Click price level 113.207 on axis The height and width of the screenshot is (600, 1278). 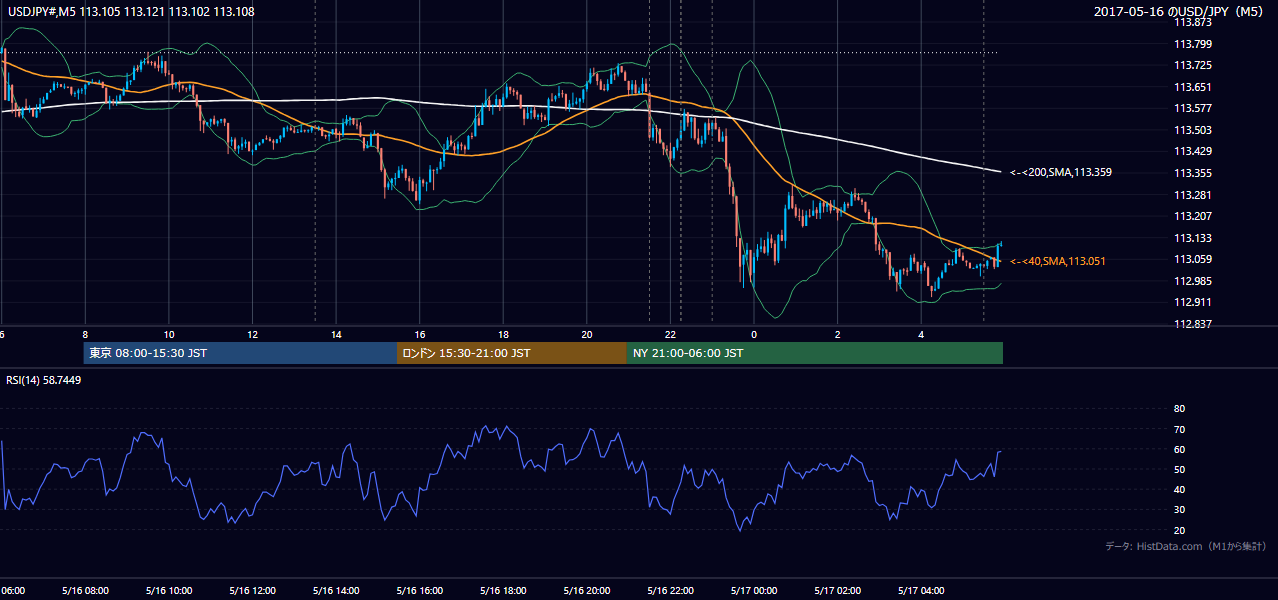(x=1193, y=216)
